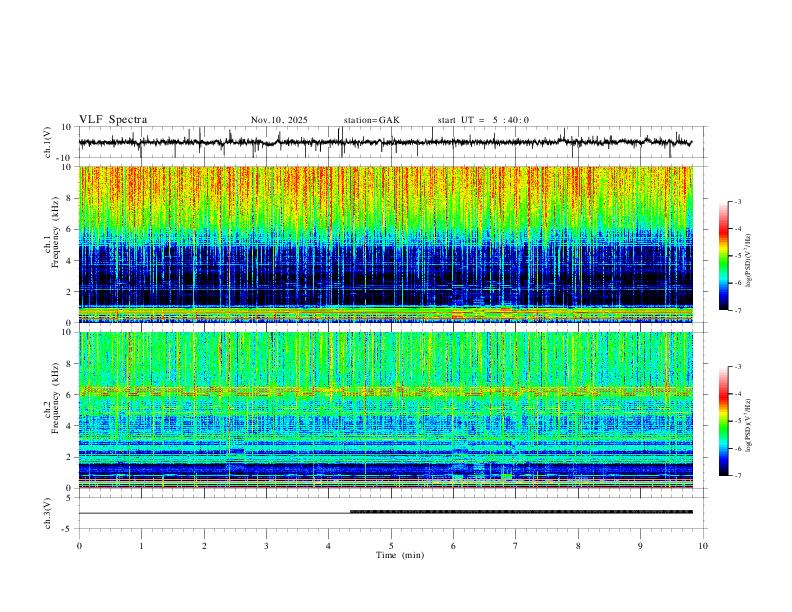792x612 pixels.
Task: Click the "-7" tick on ch.1 colorbar
Action: (x=738, y=311)
